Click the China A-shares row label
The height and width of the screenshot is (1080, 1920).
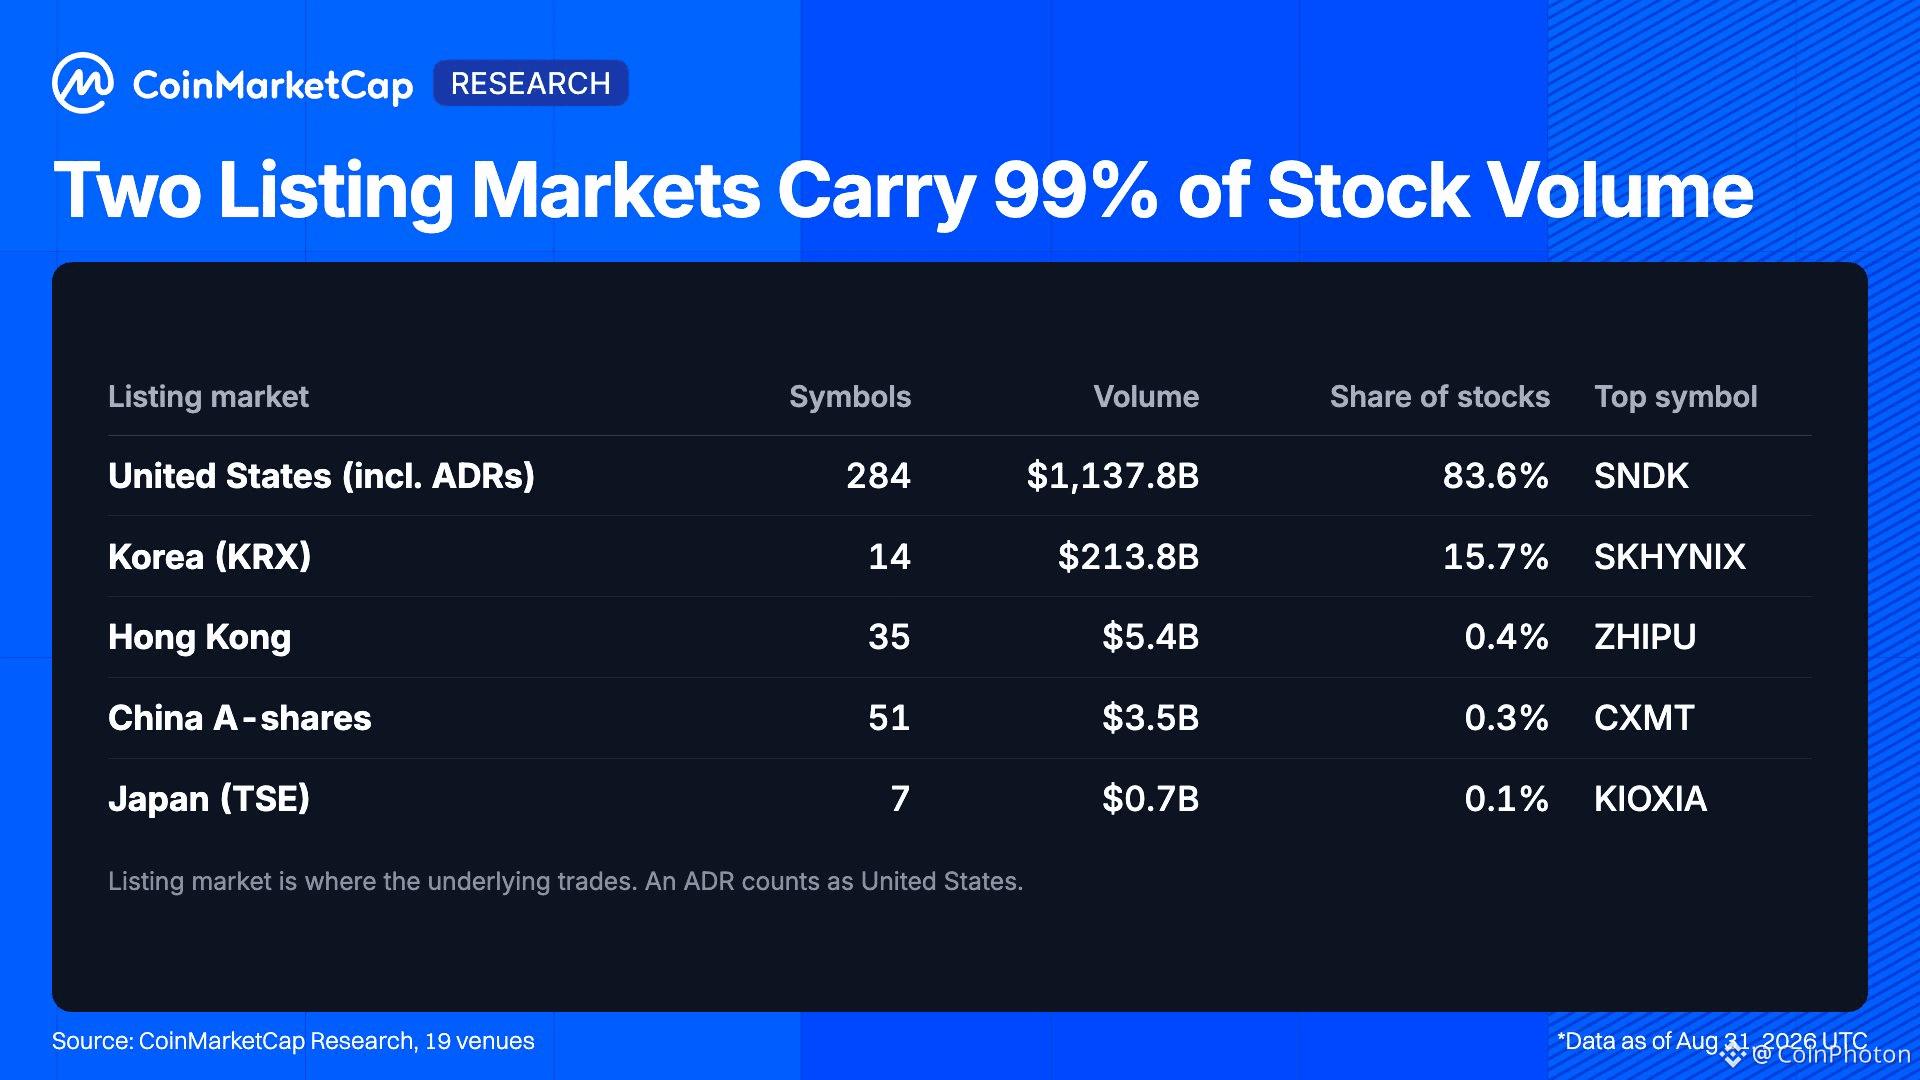tap(240, 718)
